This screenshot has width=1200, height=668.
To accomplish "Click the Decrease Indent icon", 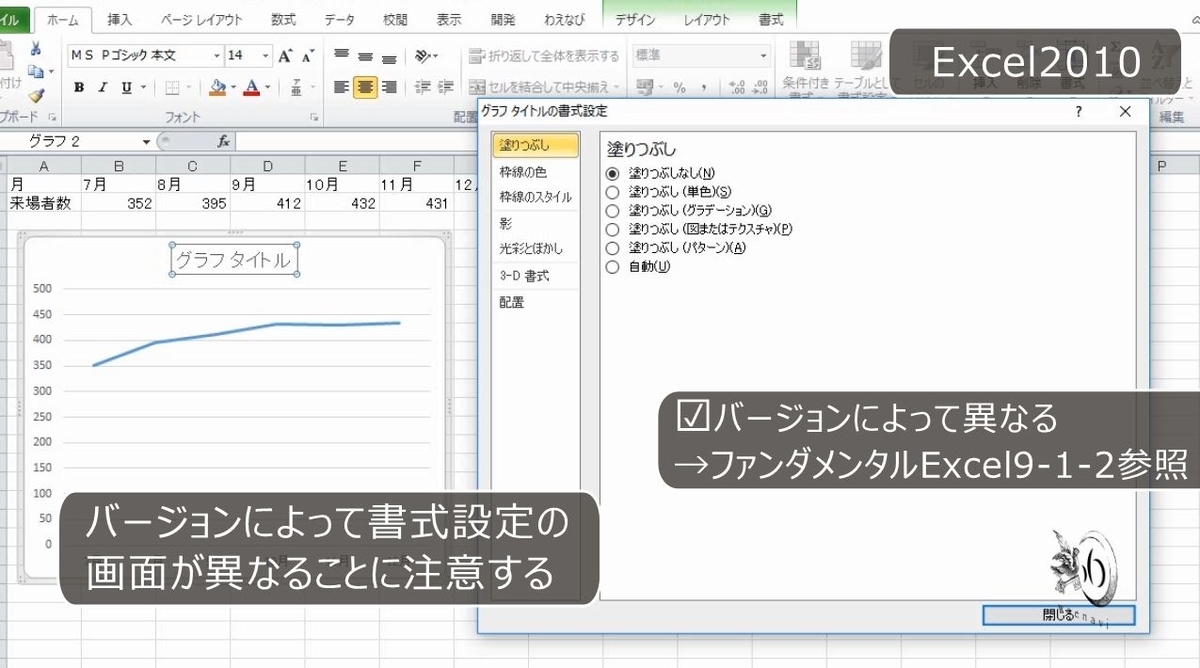I will pos(422,88).
